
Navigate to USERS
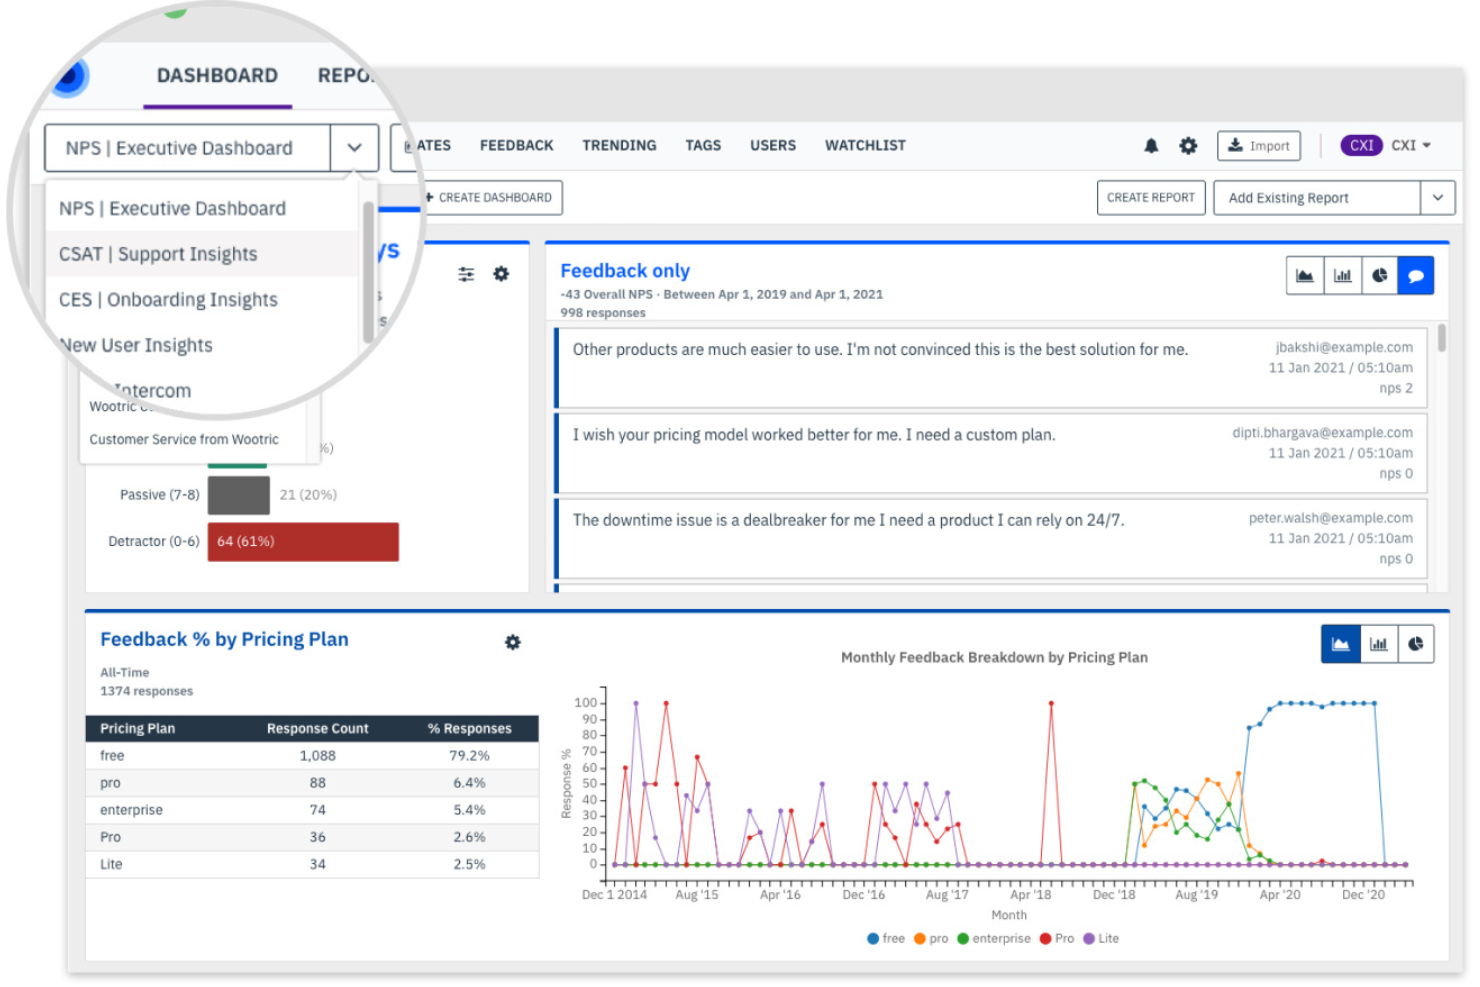coord(773,146)
